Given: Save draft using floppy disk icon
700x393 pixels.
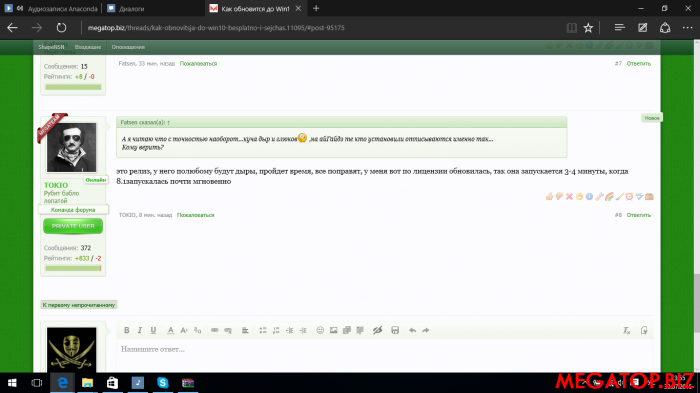Looking at the screenshot, I should [395, 330].
